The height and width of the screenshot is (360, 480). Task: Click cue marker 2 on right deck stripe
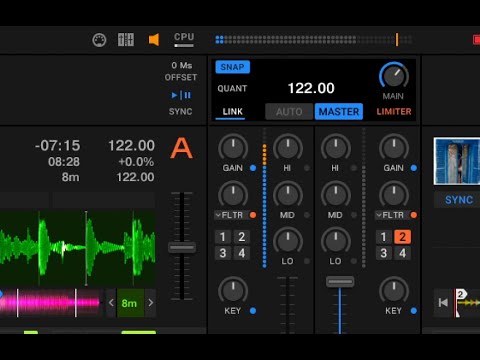(x=461, y=294)
